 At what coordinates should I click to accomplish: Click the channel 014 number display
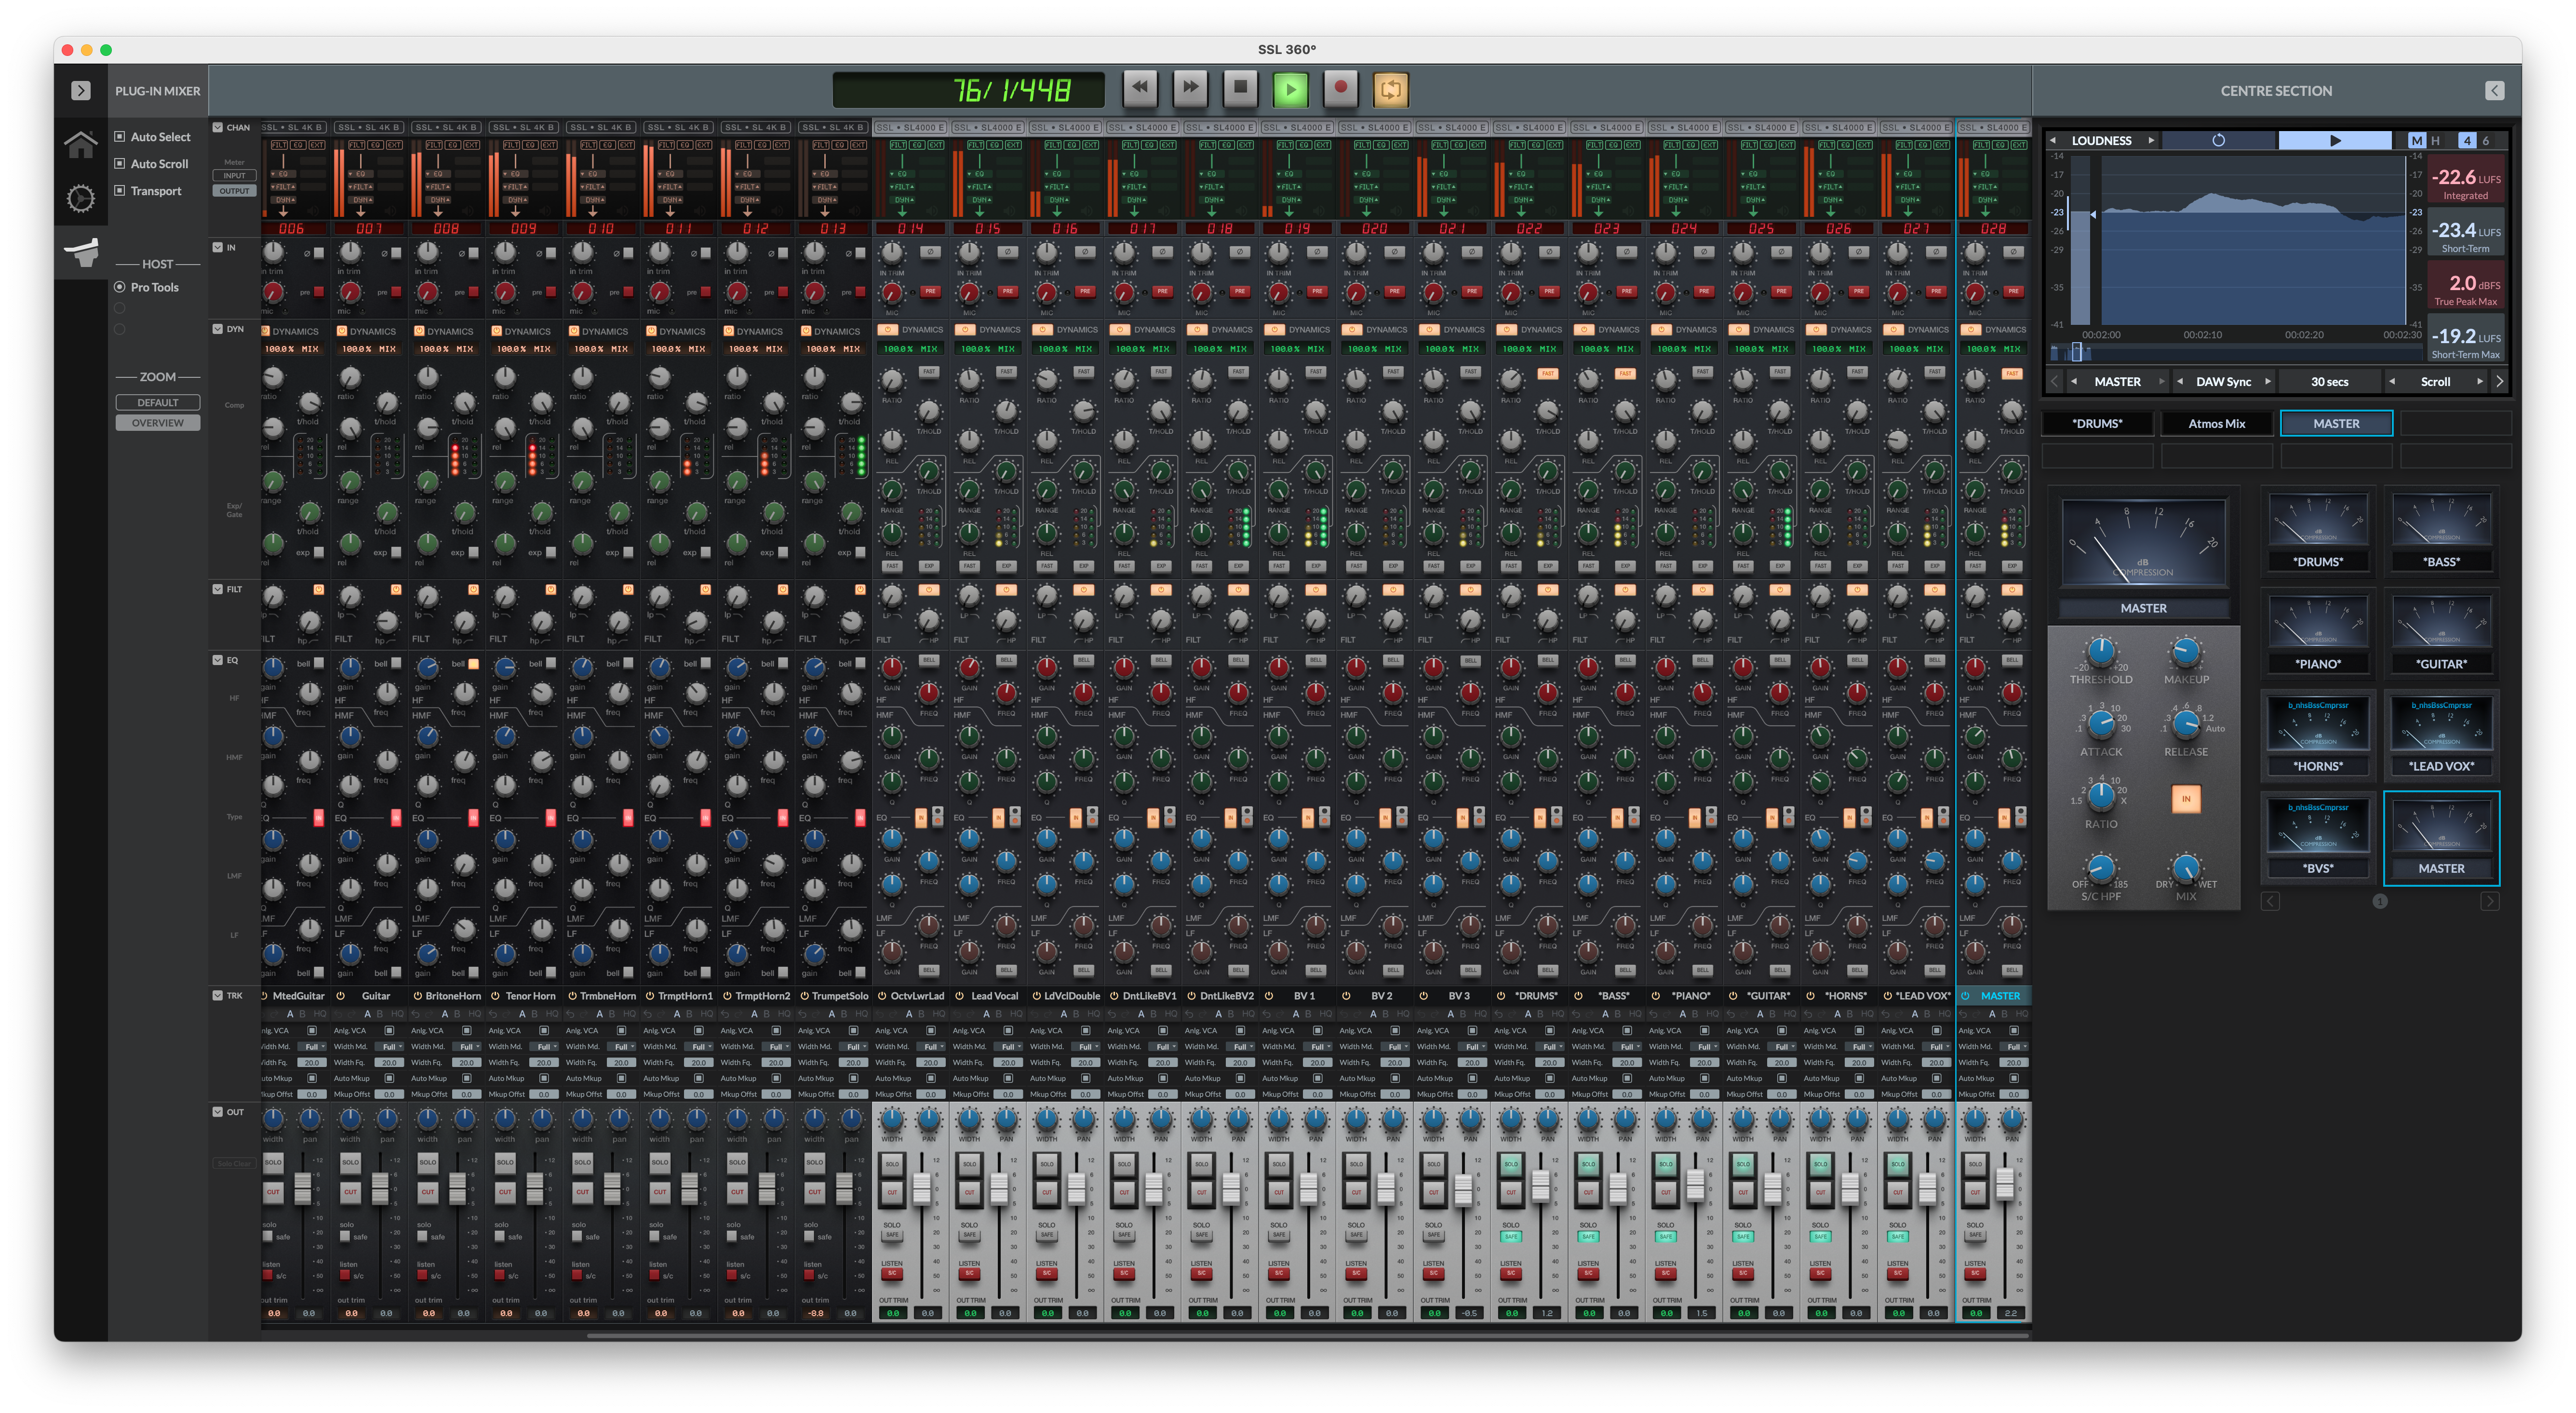[911, 229]
